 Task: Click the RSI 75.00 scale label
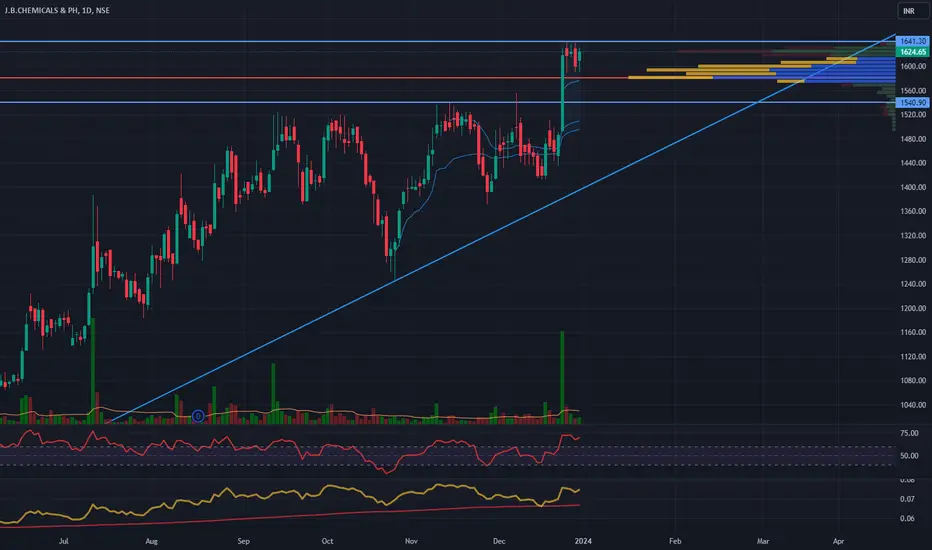pyautogui.click(x=909, y=433)
